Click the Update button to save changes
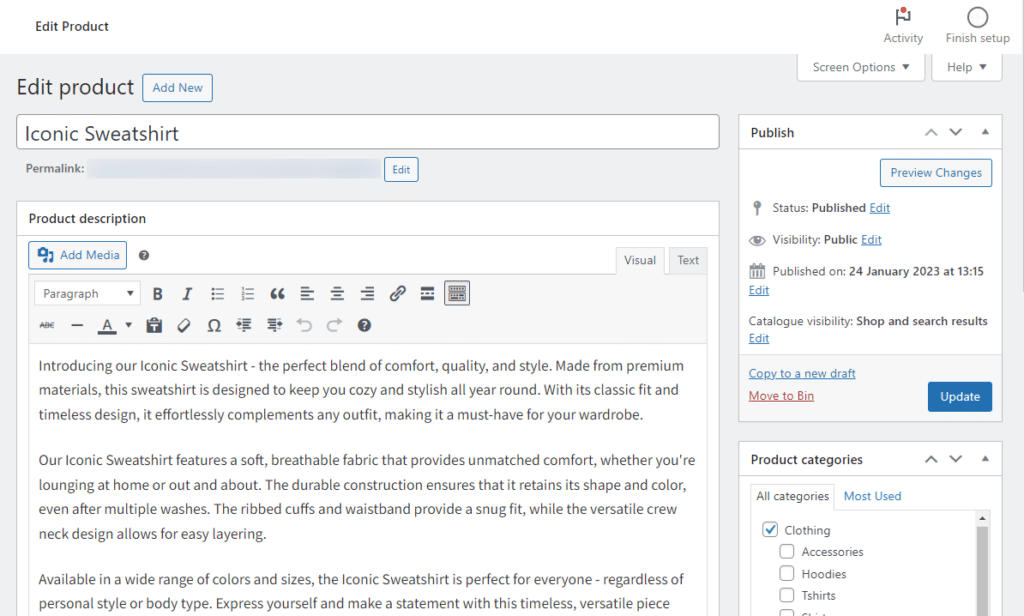This screenshot has height=616, width=1024. click(959, 396)
